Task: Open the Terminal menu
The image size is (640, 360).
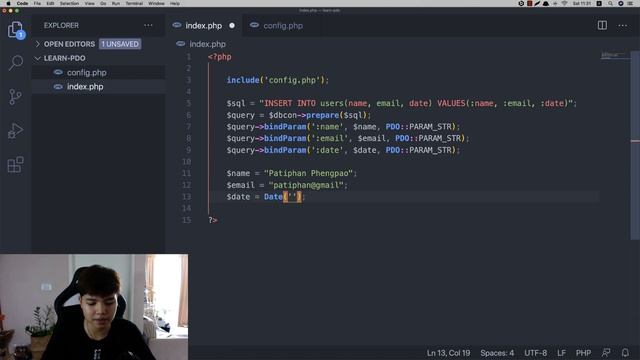Action: pos(134,3)
